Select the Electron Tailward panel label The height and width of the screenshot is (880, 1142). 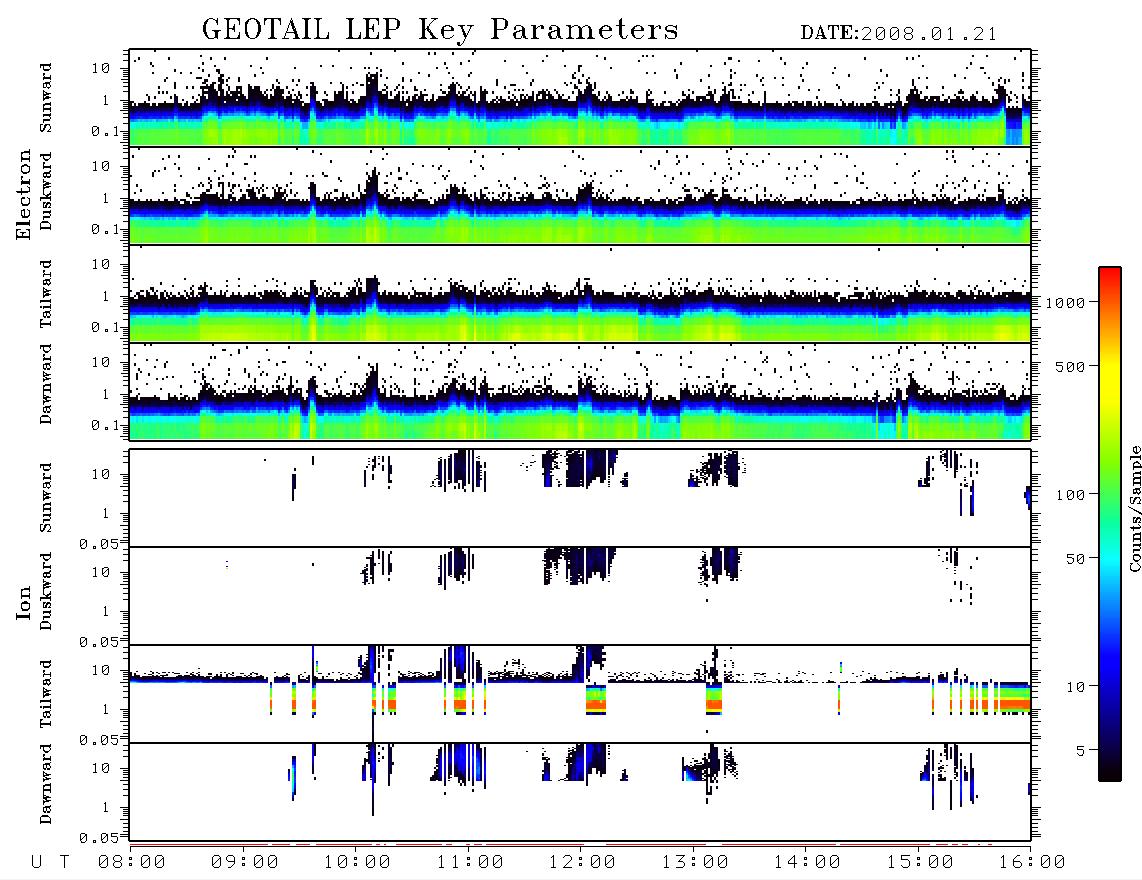click(46, 294)
